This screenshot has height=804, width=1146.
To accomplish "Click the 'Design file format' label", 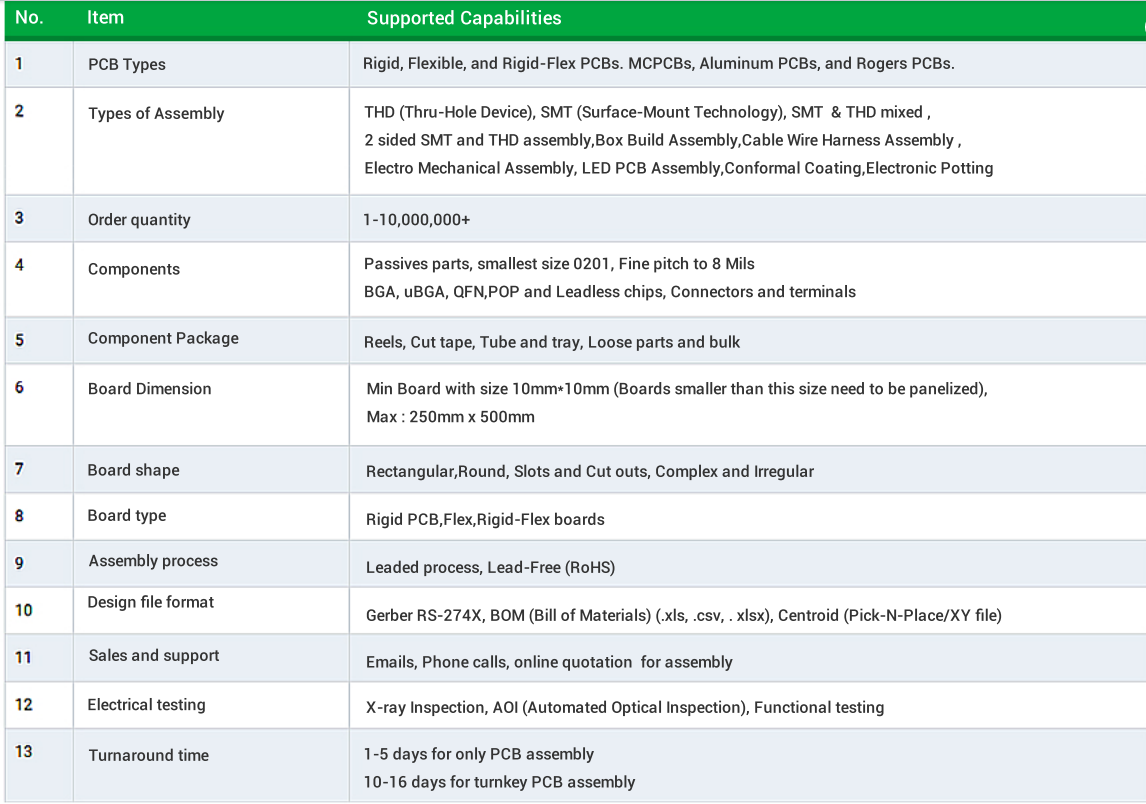I will (151, 602).
